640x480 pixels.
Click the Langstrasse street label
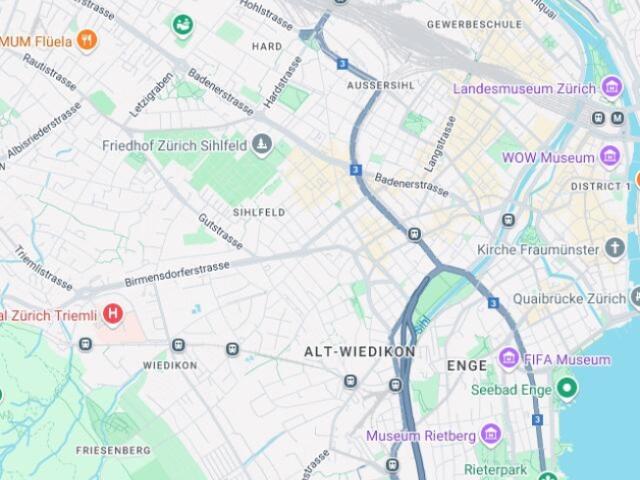pyautogui.click(x=440, y=144)
